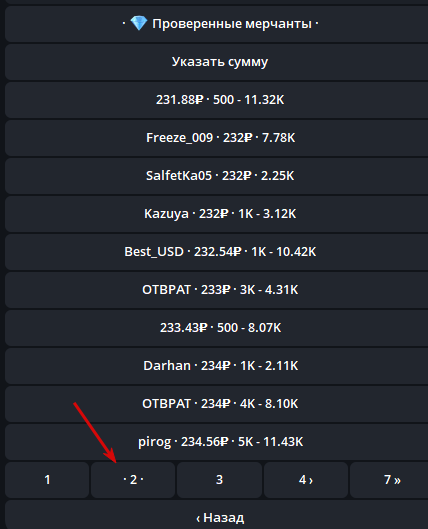Screen dimensions: 428x529
Task: Open the Проверенные мерчанты filter button
Action: tap(217, 24)
